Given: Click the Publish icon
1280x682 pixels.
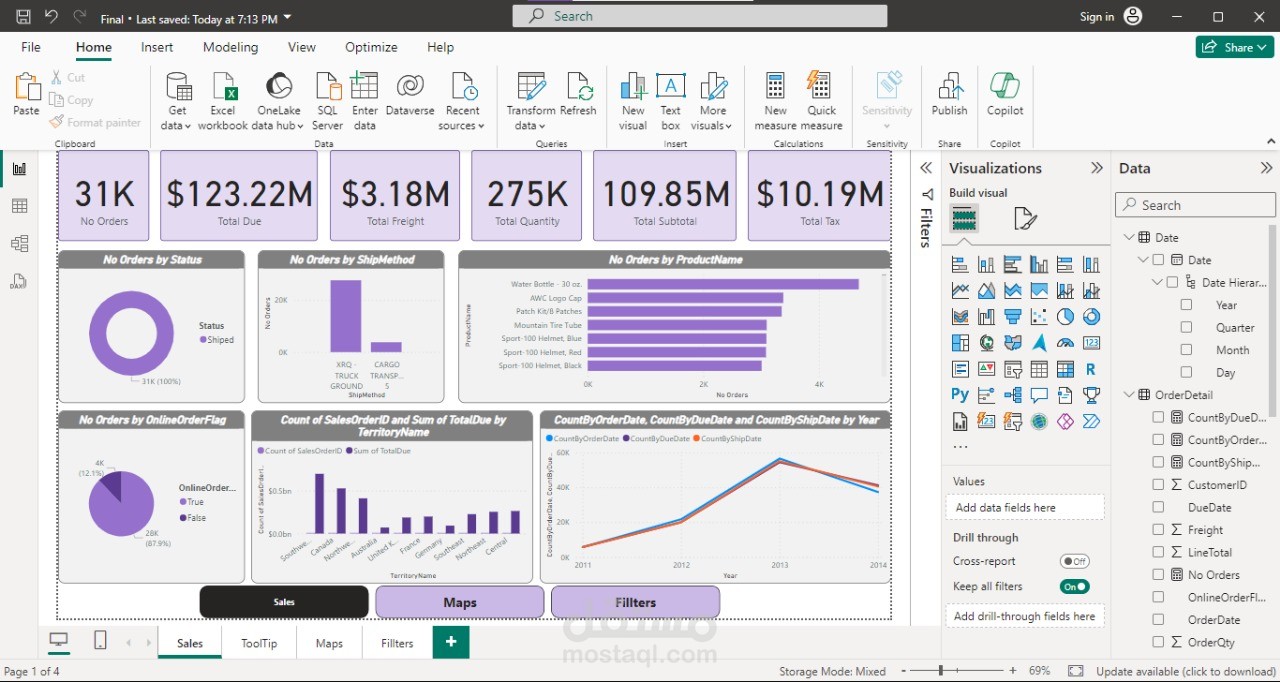Looking at the screenshot, I should [949, 95].
